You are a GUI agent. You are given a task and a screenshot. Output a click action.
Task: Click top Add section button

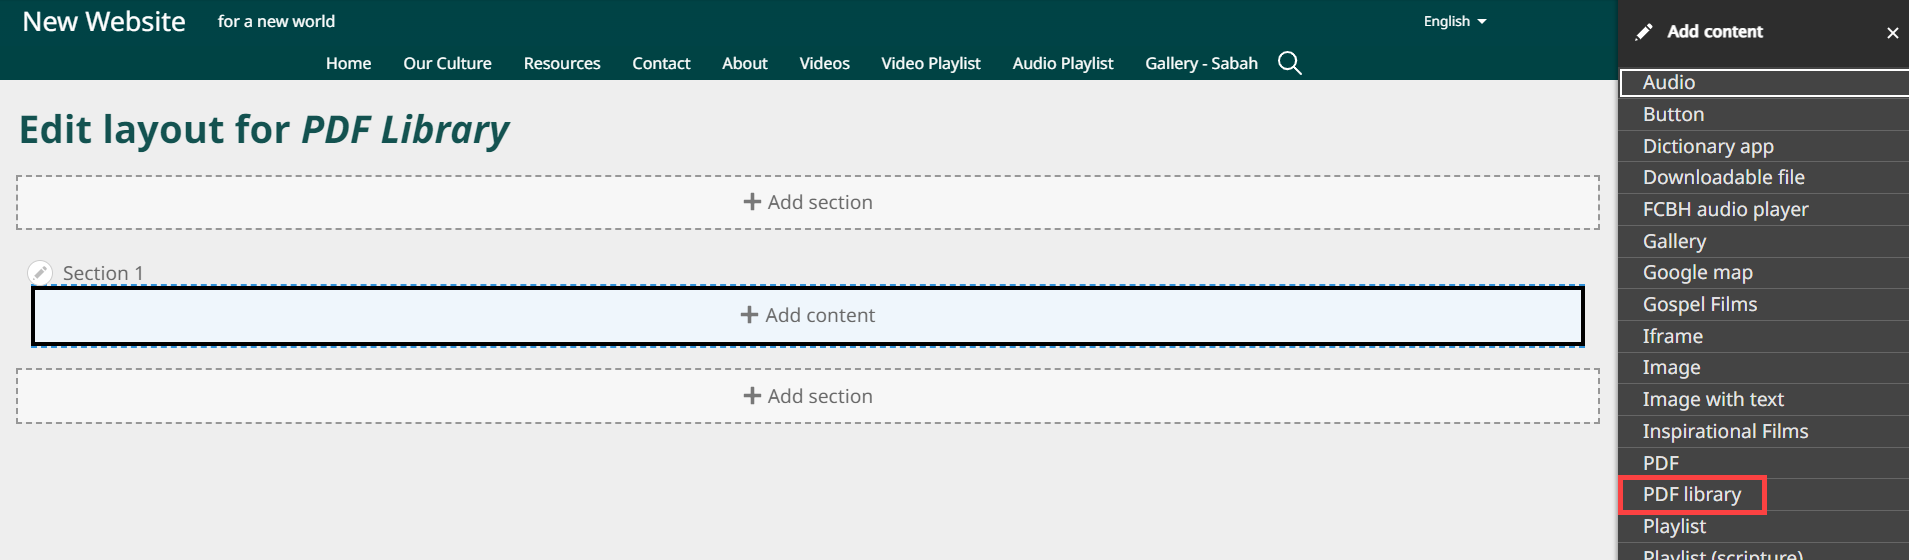[808, 202]
